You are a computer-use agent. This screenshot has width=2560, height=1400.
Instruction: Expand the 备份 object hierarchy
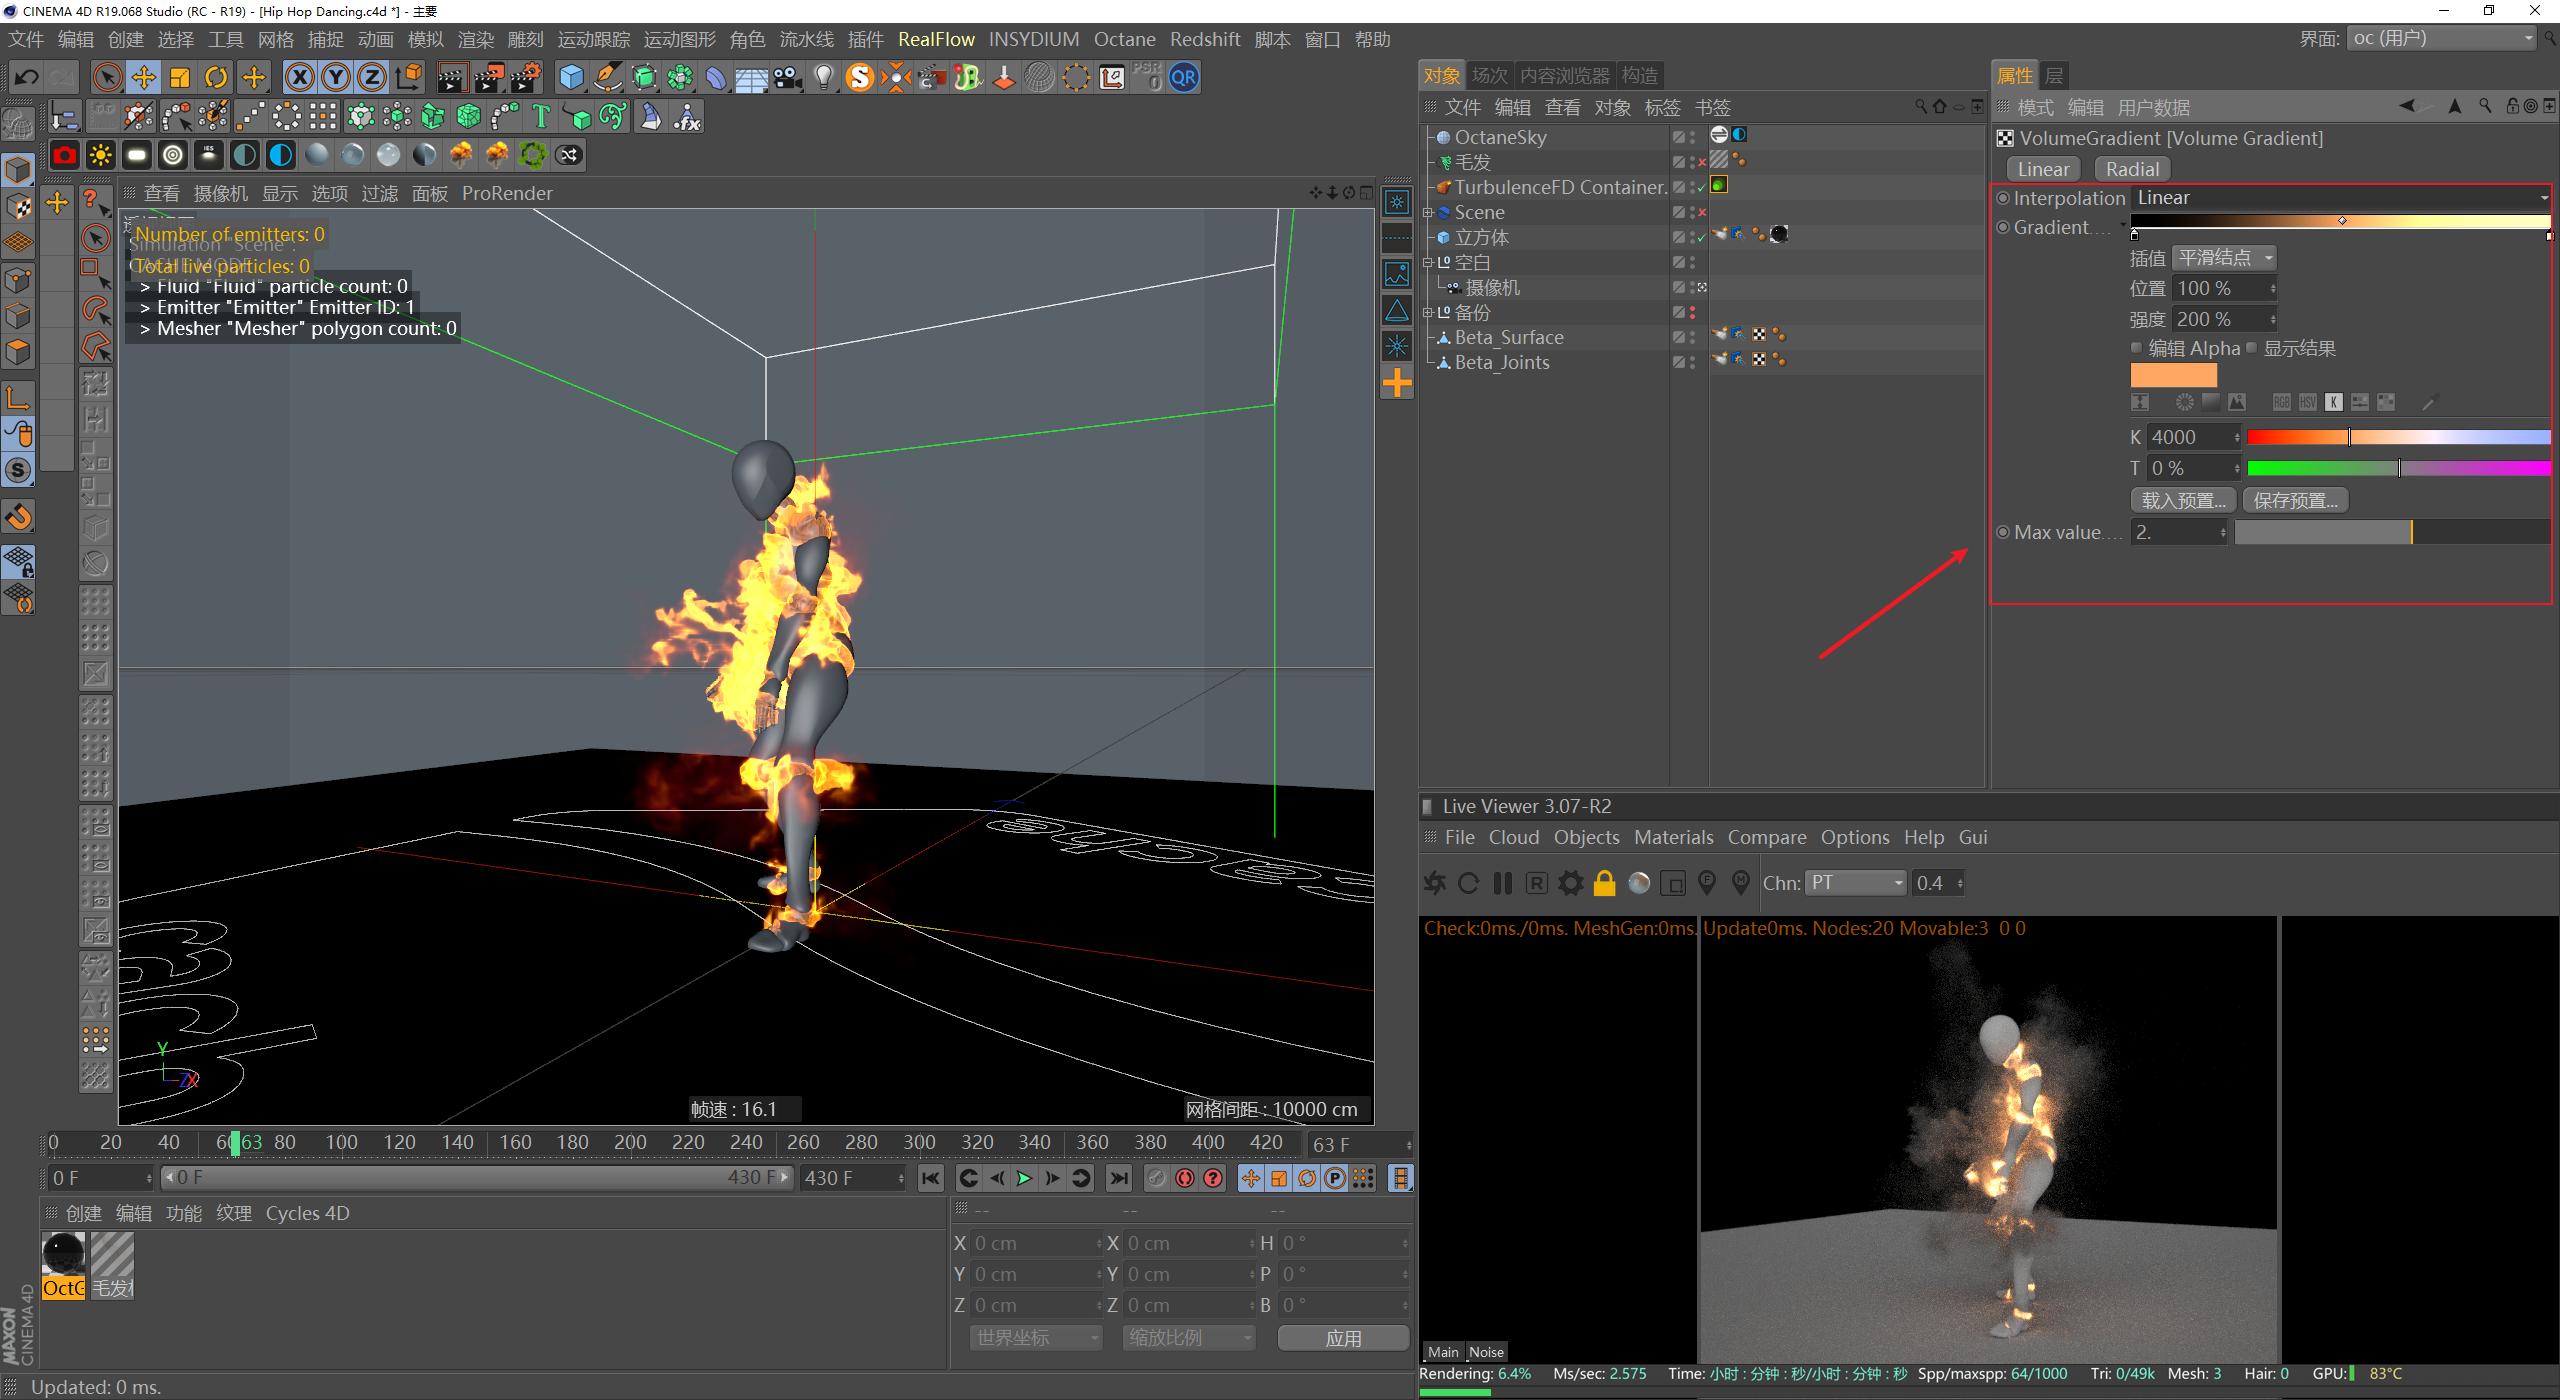1429,312
